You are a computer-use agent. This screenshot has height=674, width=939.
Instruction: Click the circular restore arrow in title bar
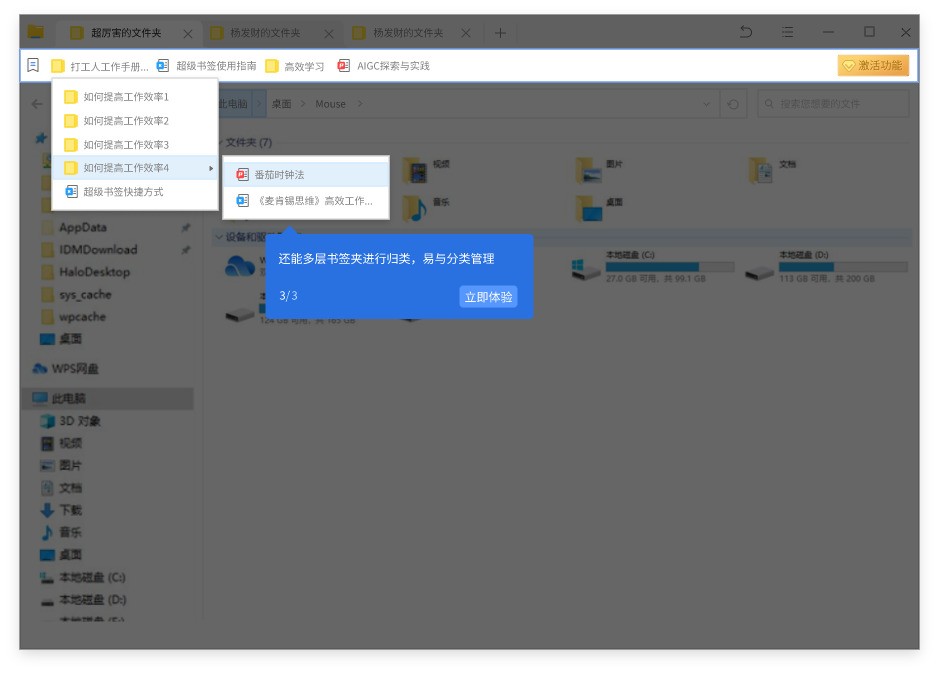[x=745, y=33]
